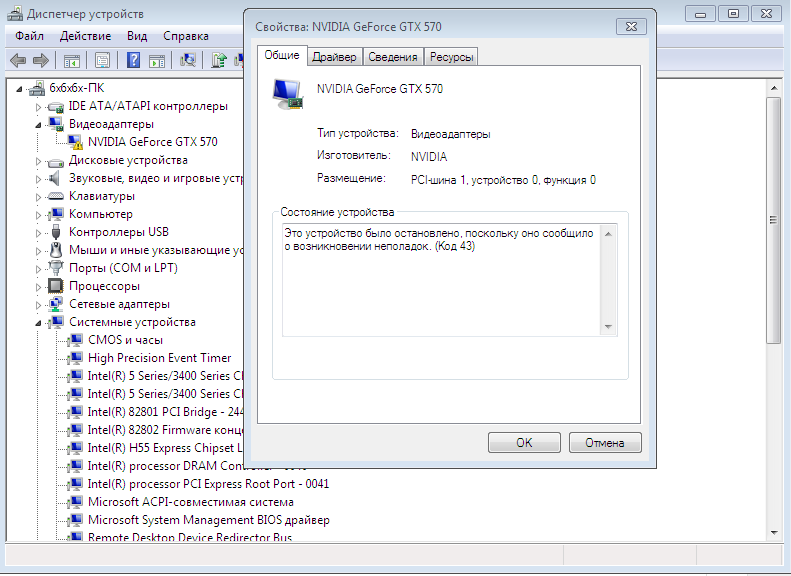Click the Intel(R) 82802 Firmware device icon
791x576 pixels.
click(x=76, y=430)
